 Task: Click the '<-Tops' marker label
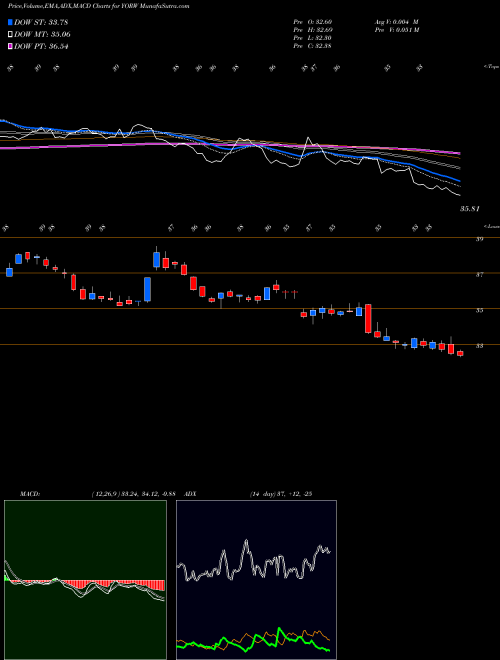click(x=491, y=67)
